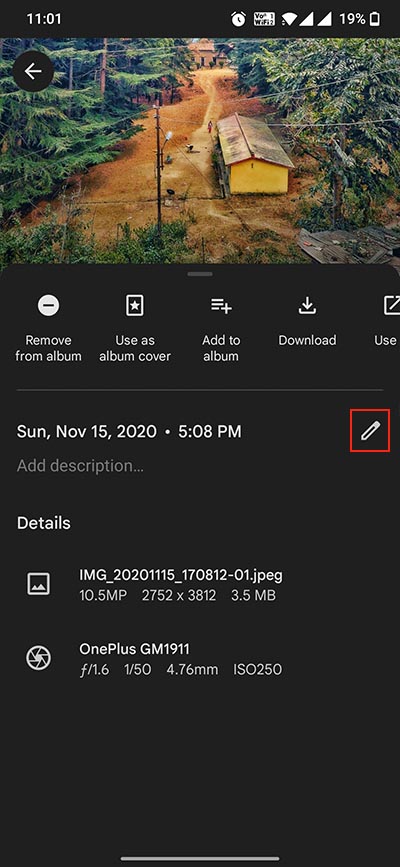This screenshot has width=400, height=867.
Task: Tap the Remove from album icon
Action: pos(48,306)
